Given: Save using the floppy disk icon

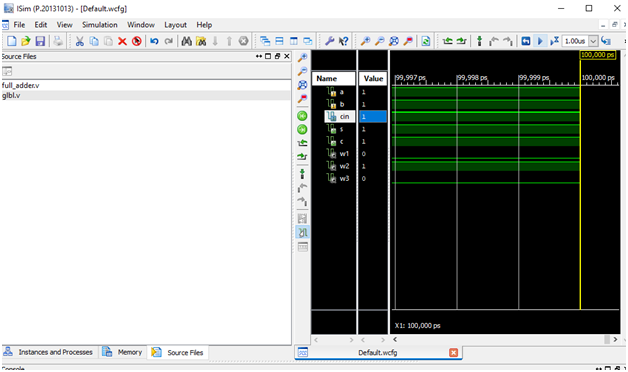Looking at the screenshot, I should click(x=40, y=41).
